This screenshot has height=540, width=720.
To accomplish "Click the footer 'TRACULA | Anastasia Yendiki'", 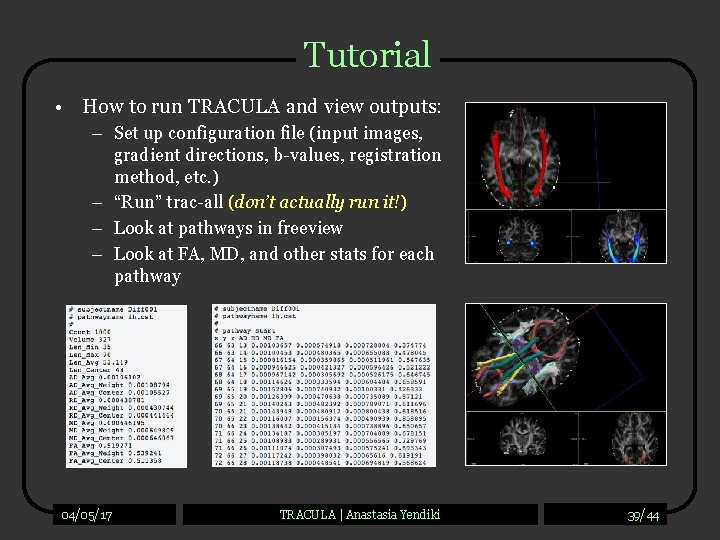I will coord(360,514).
